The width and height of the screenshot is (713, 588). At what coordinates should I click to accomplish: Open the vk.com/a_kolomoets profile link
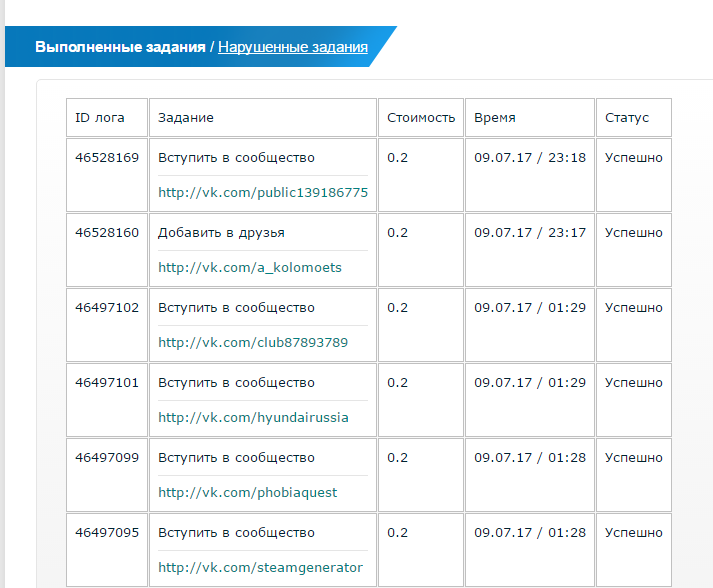point(250,267)
